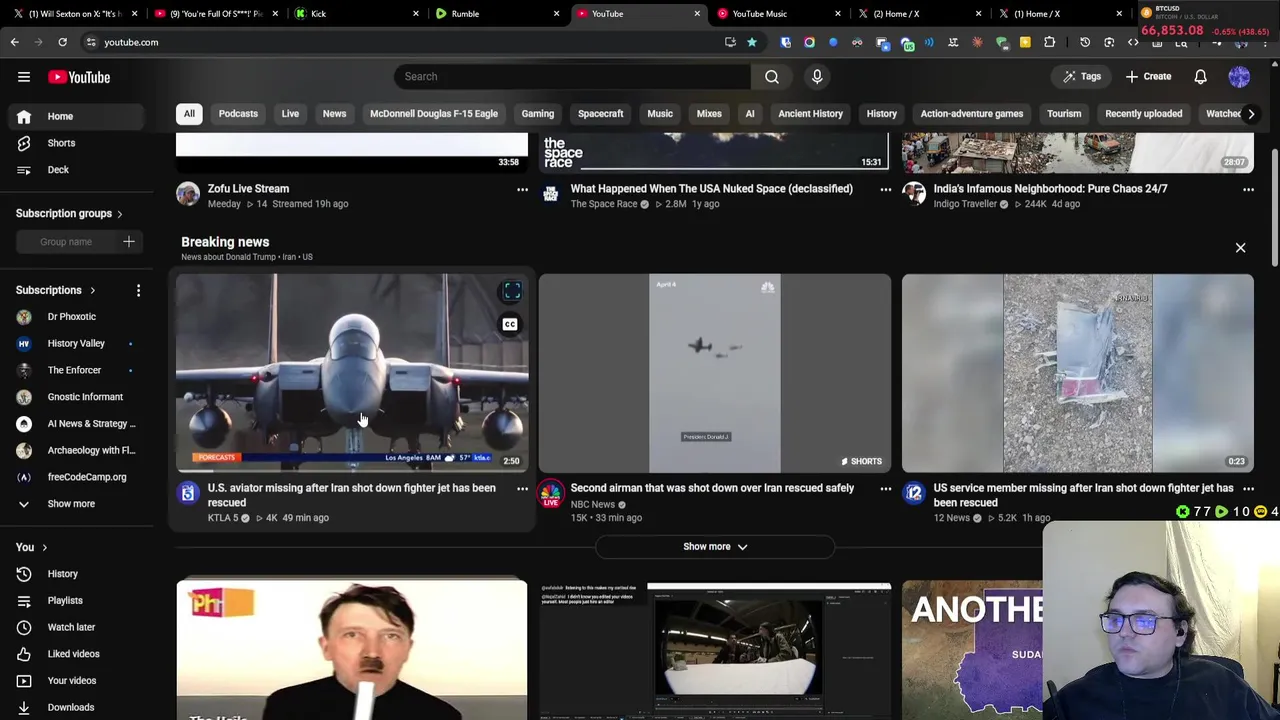Viewport: 1280px width, 720px height.
Task: Select the Ancient History filter chip
Action: (x=810, y=114)
